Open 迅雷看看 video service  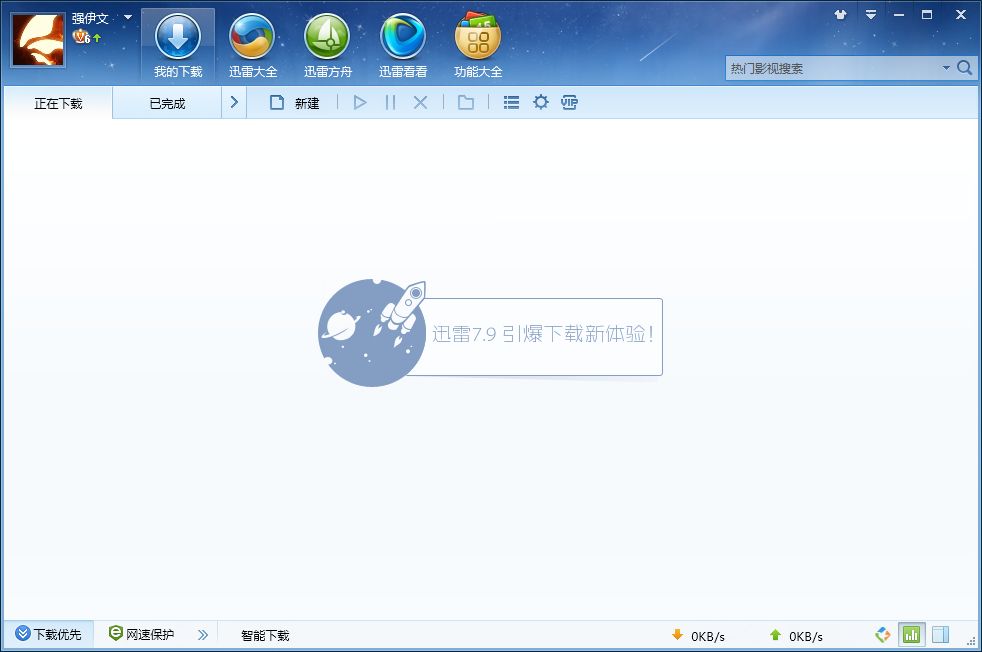(x=402, y=44)
